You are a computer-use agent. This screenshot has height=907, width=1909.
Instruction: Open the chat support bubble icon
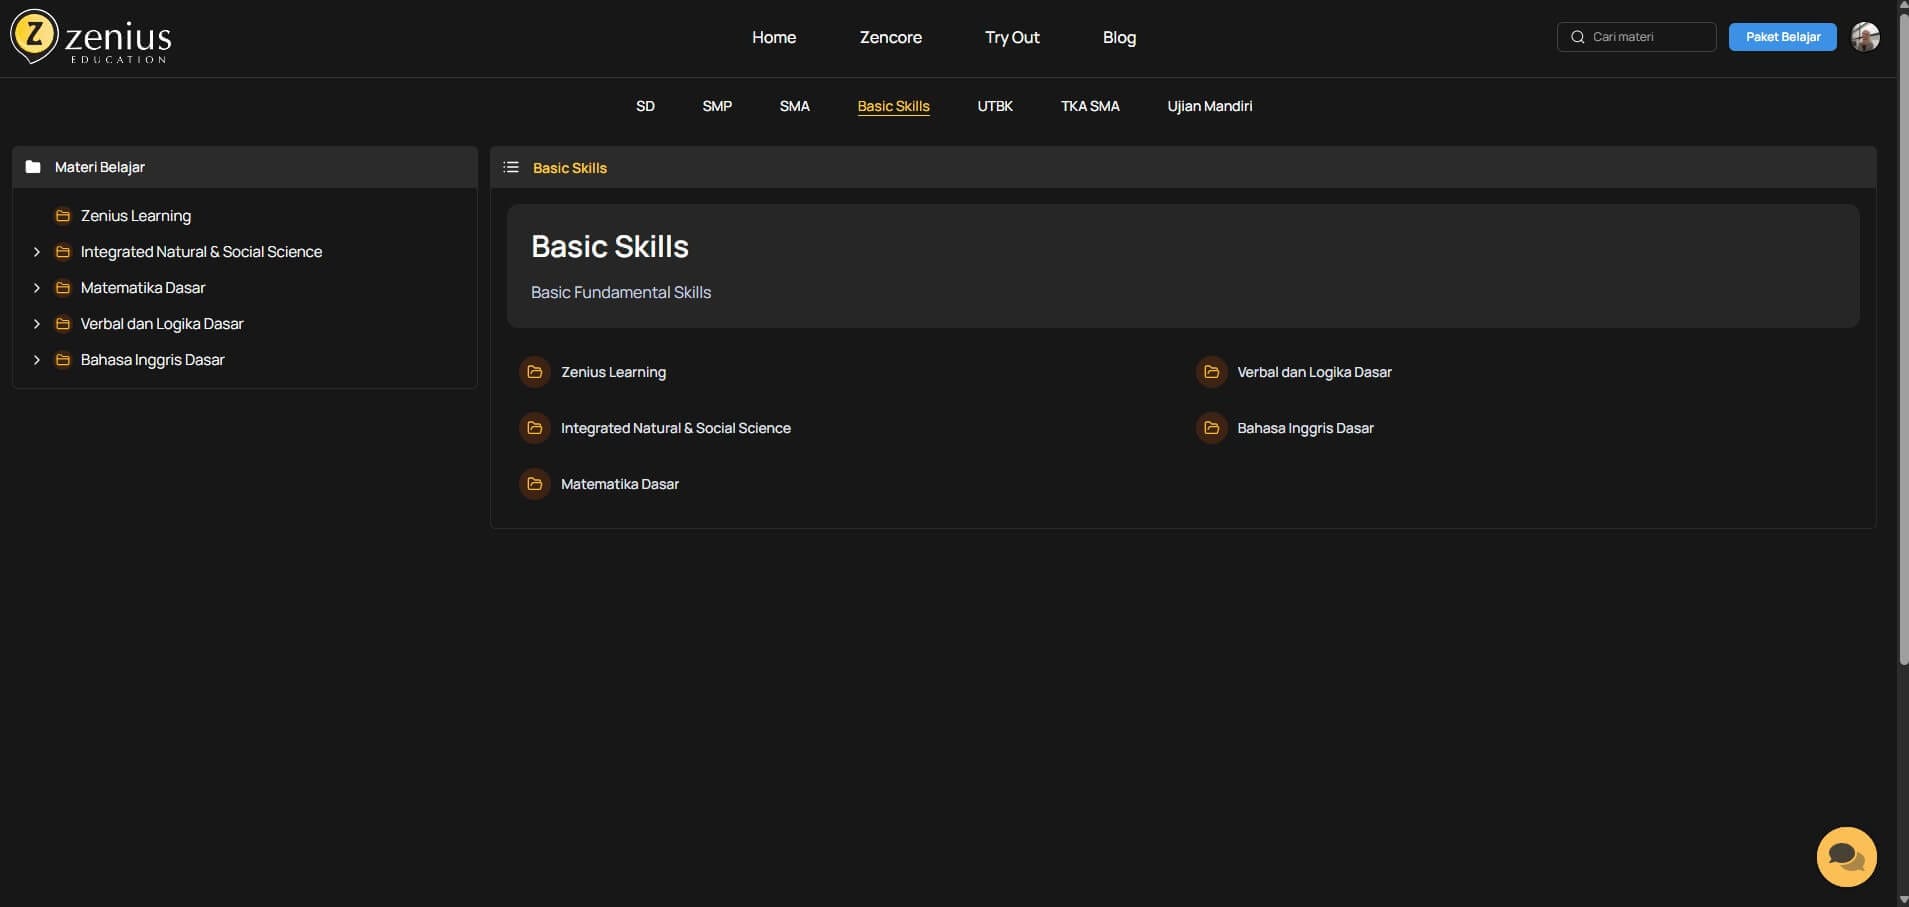1846,857
